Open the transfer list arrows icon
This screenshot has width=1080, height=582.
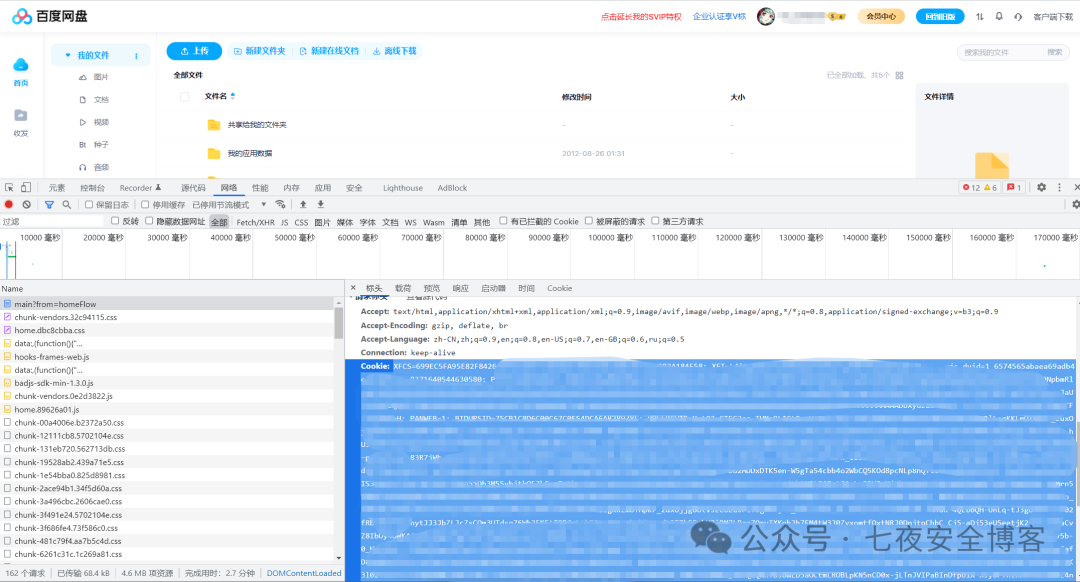[x=979, y=17]
